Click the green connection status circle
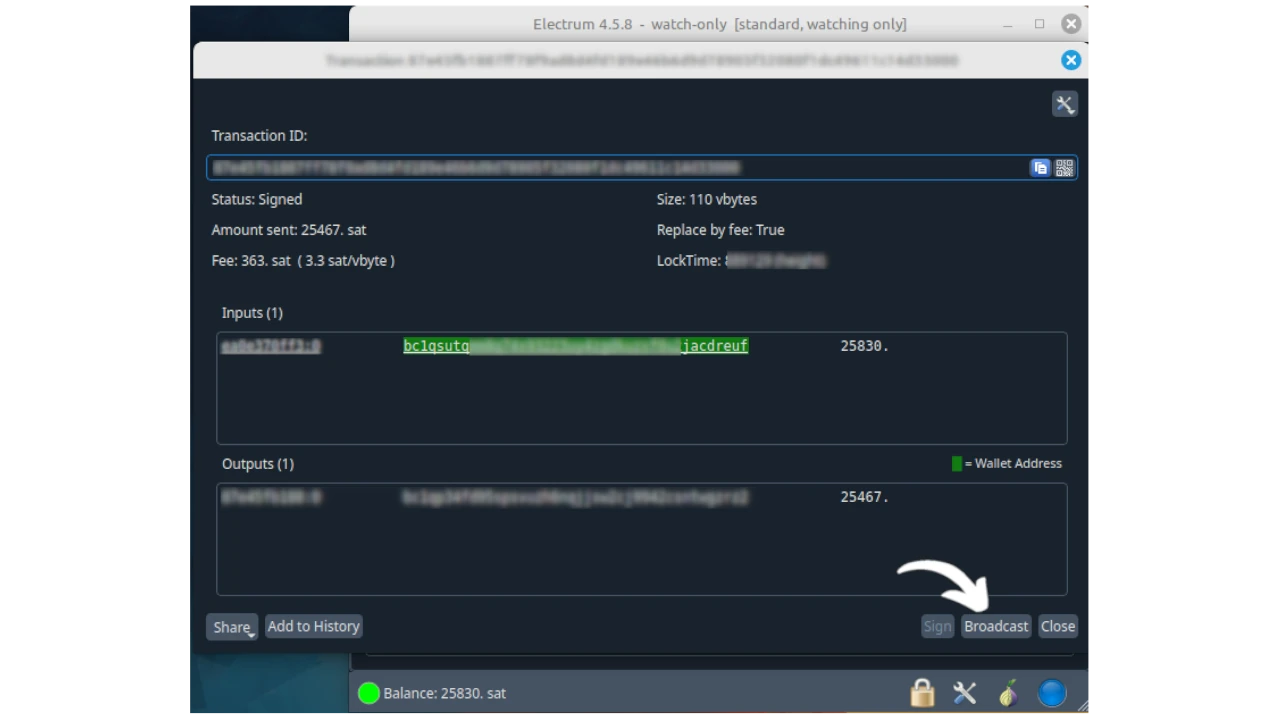Image resolution: width=1280 pixels, height=720 pixels. coord(369,693)
